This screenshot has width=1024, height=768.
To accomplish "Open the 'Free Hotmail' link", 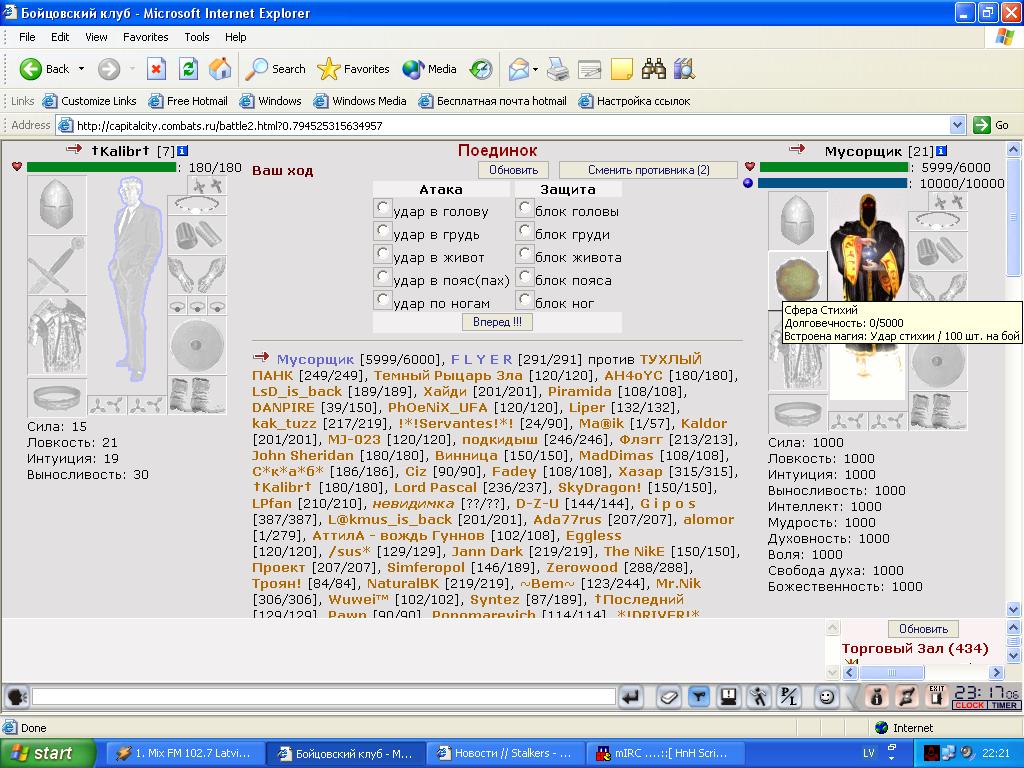I will [188, 101].
